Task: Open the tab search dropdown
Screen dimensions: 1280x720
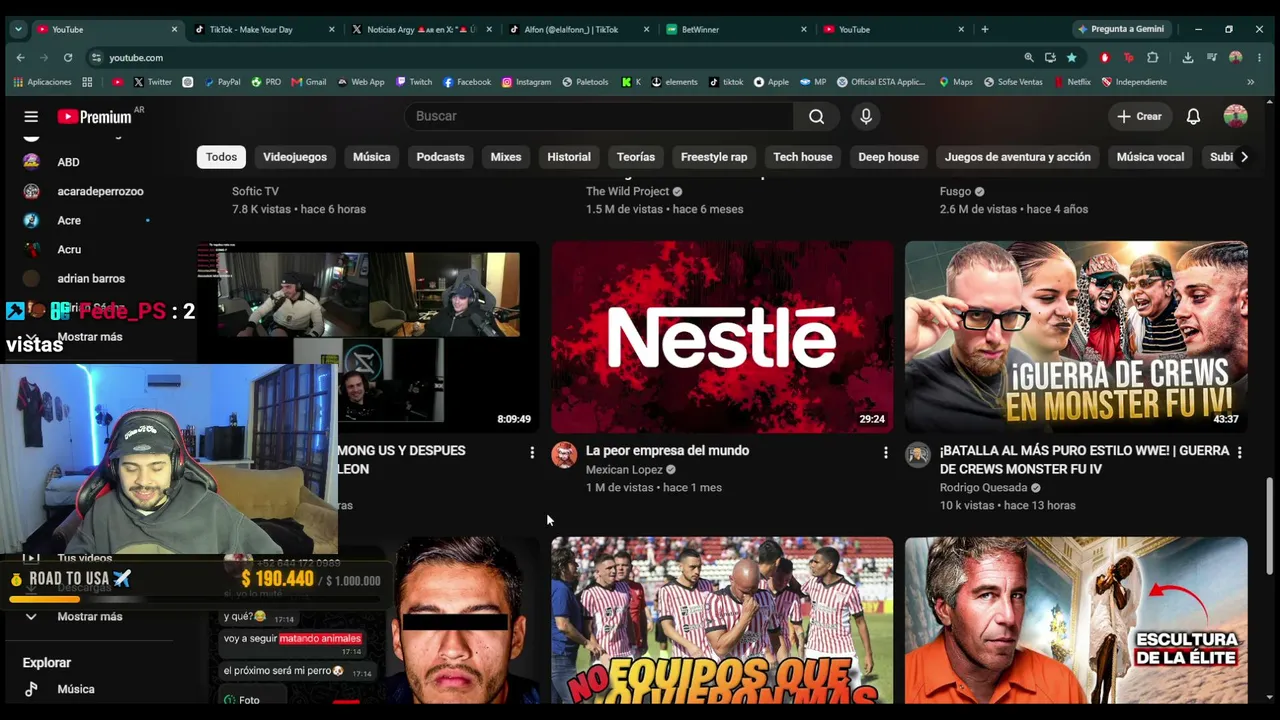Action: pos(18,30)
